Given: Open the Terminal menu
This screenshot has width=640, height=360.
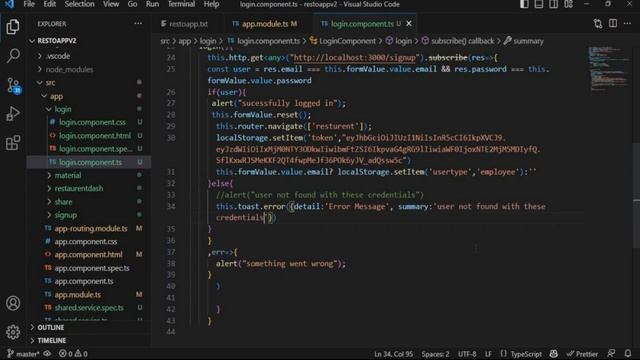Looking at the screenshot, I should point(181,4).
